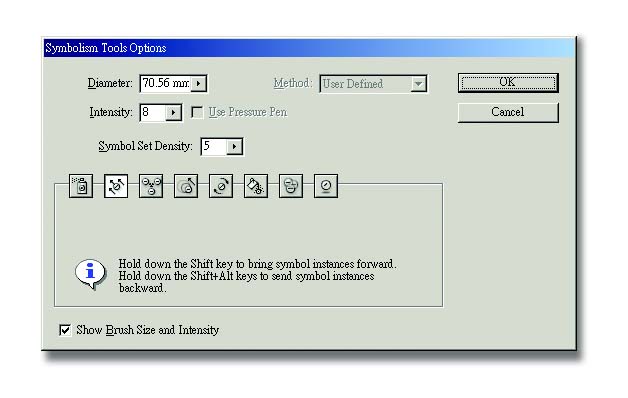The height and width of the screenshot is (398, 628).
Task: Focus the Intensity value field
Action: (x=153, y=113)
